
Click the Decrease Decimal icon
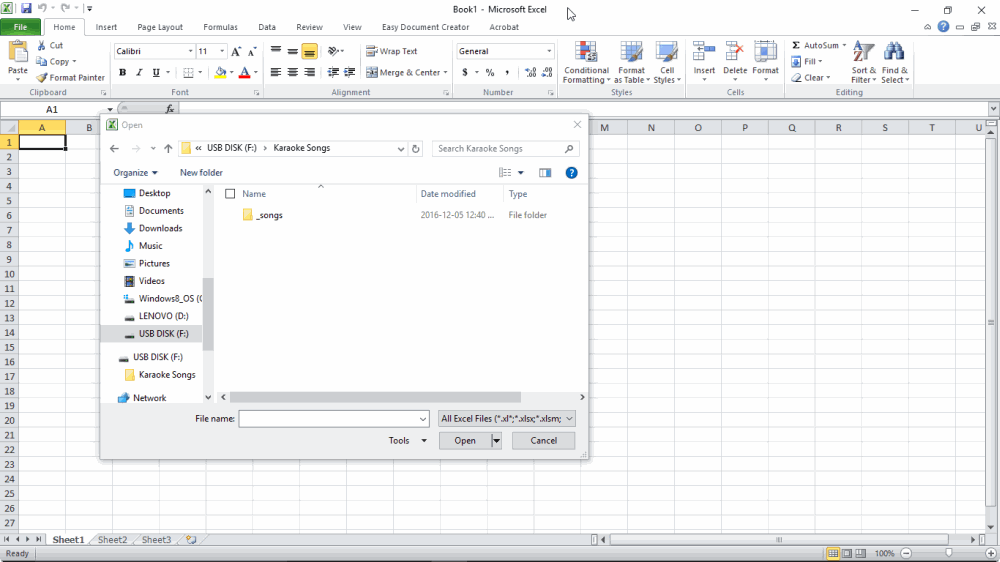pos(547,72)
